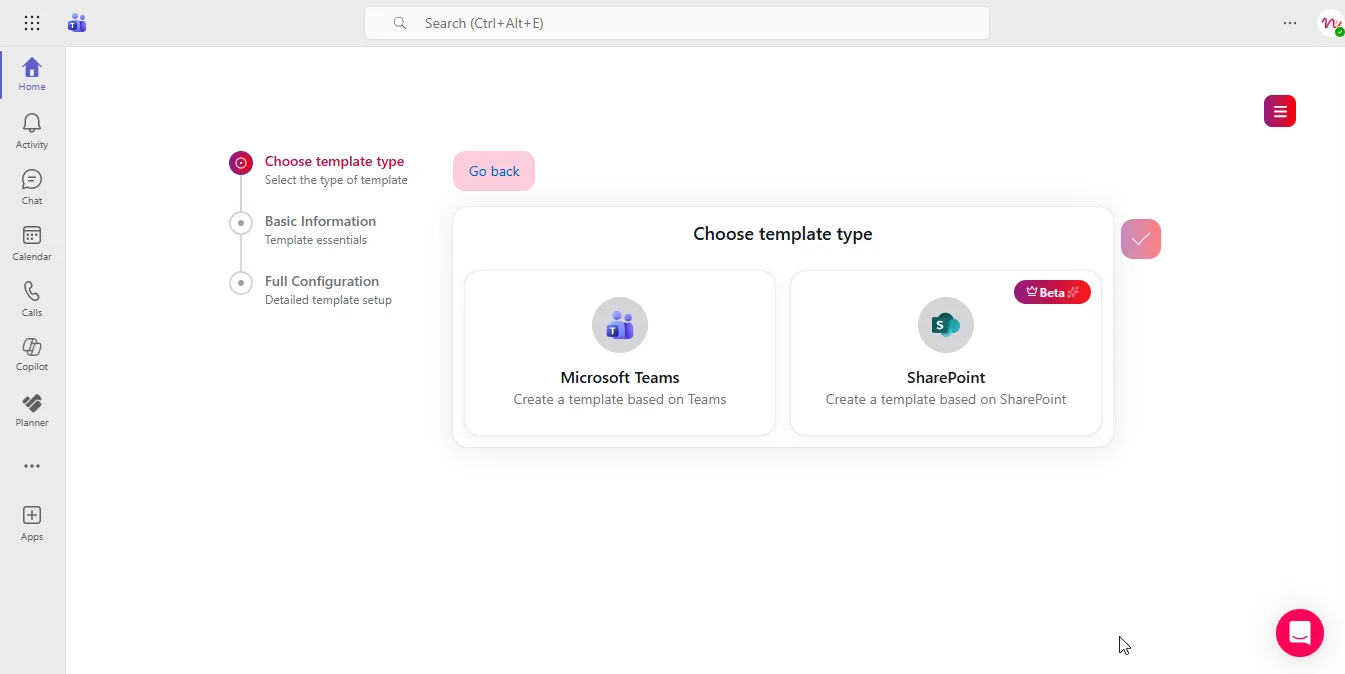Open Settings and more ellipsis menu
Image resolution: width=1345 pixels, height=674 pixels.
pyautogui.click(x=1290, y=23)
